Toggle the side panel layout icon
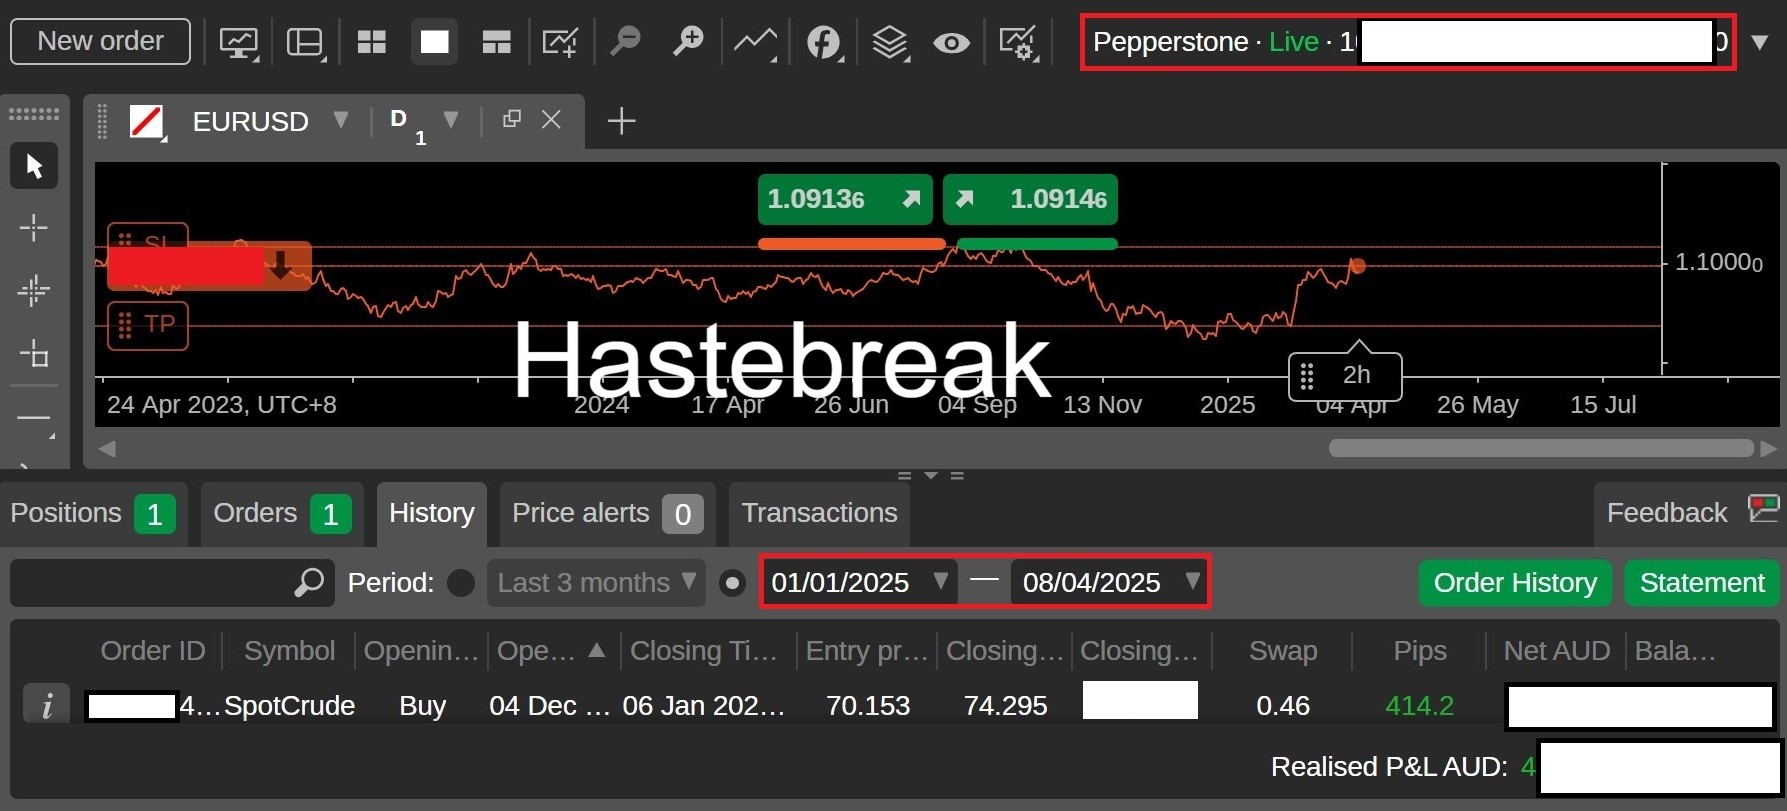Image resolution: width=1787 pixels, height=811 pixels. click(305, 42)
